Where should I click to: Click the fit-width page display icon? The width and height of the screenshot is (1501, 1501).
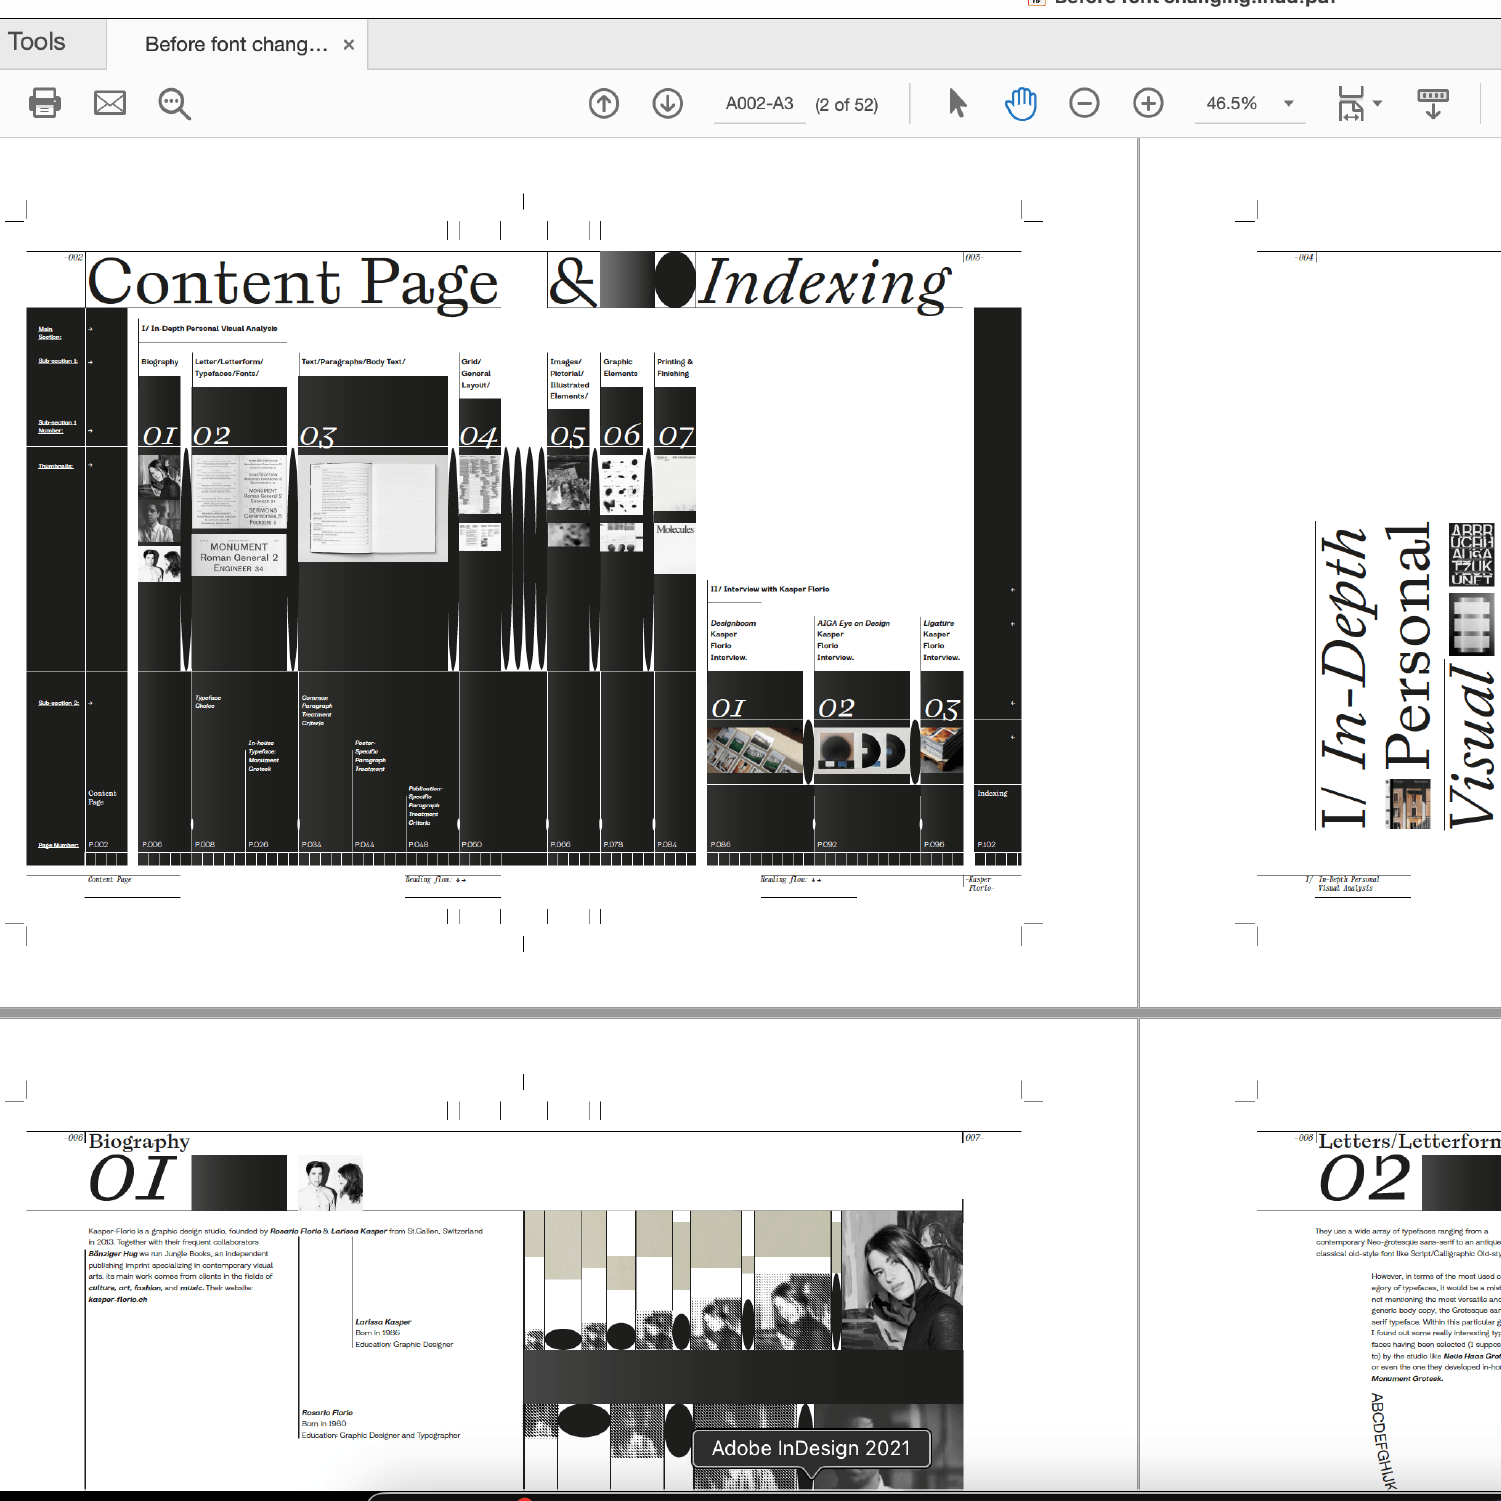click(1350, 103)
